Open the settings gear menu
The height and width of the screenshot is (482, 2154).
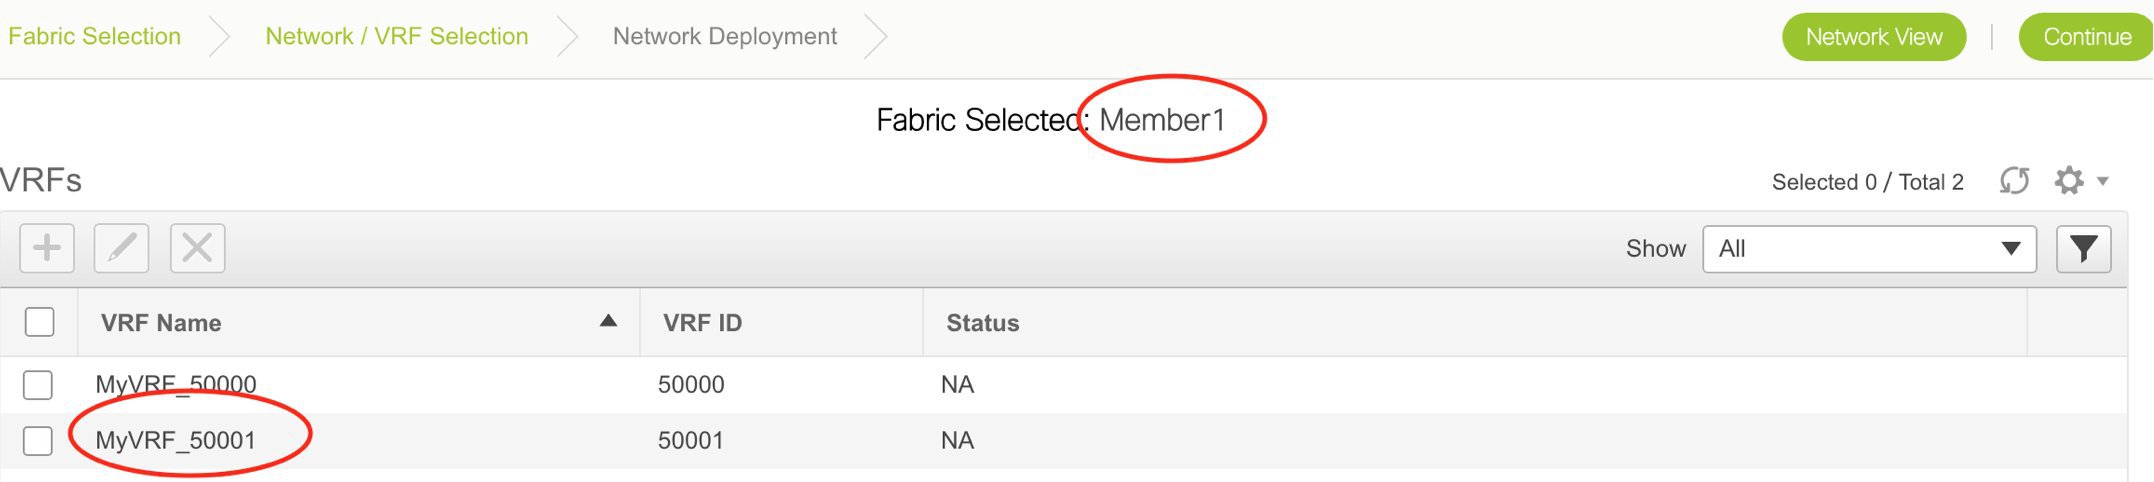tap(2069, 181)
